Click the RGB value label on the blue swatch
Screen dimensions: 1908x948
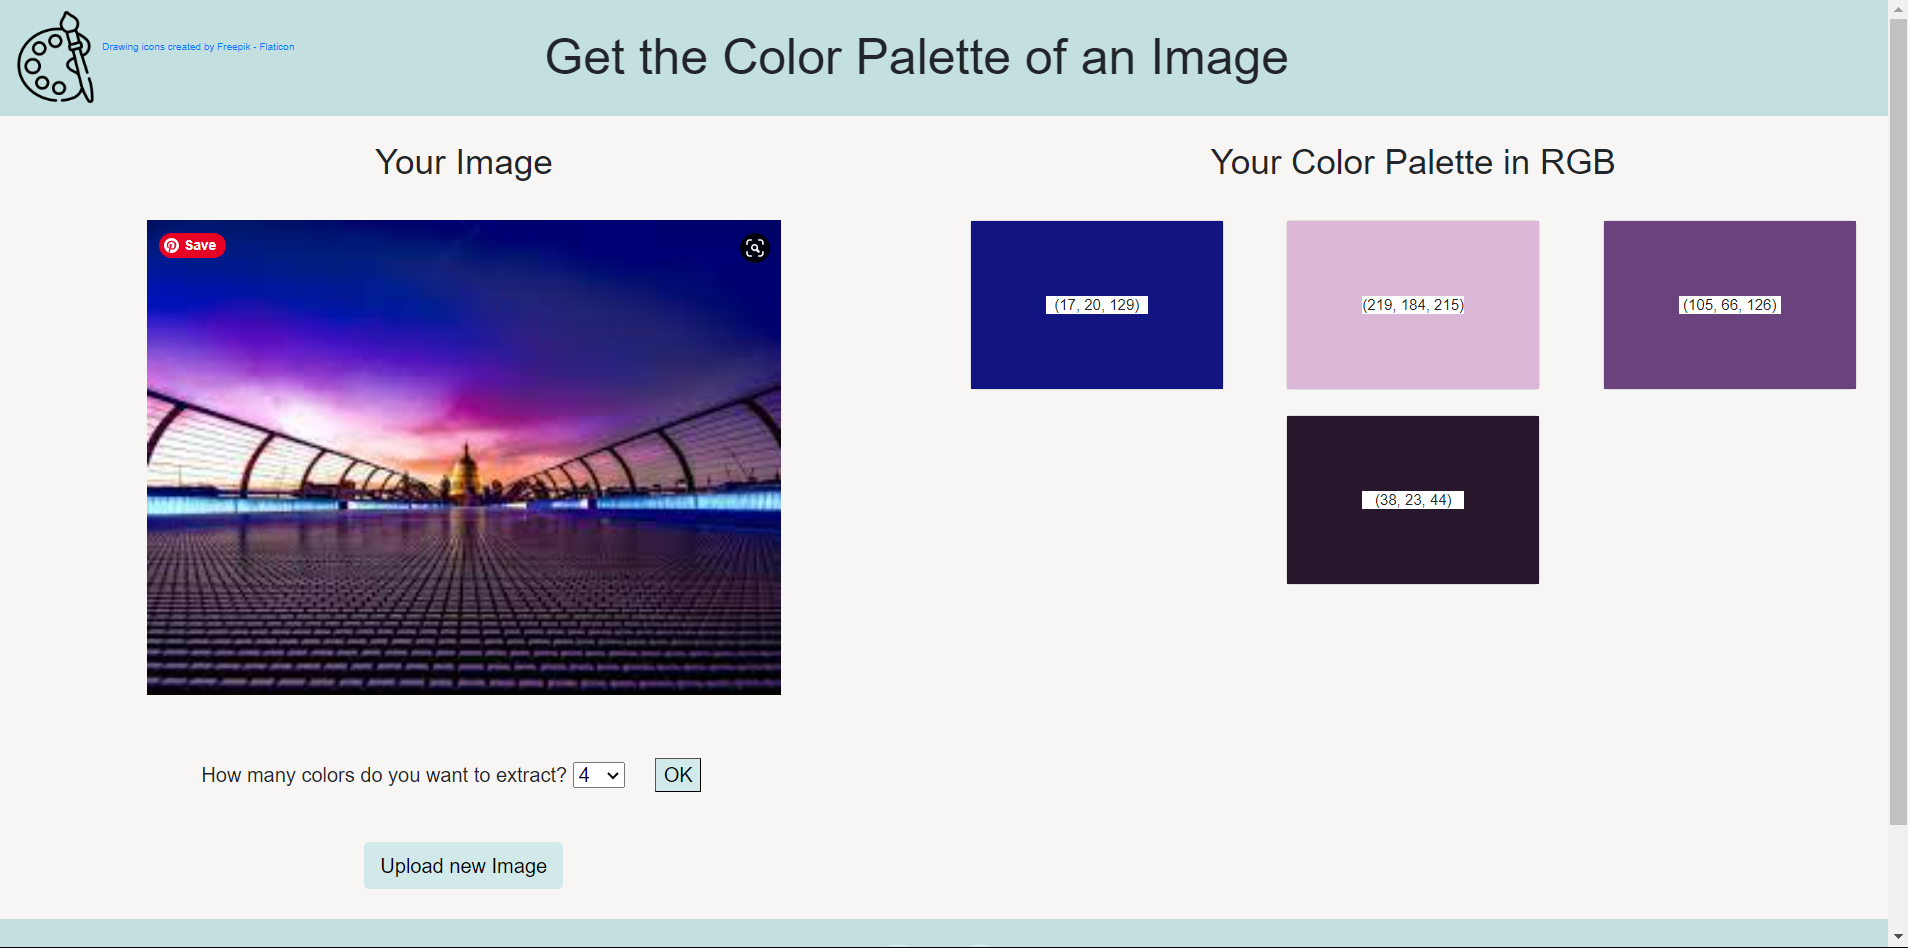[1096, 305]
